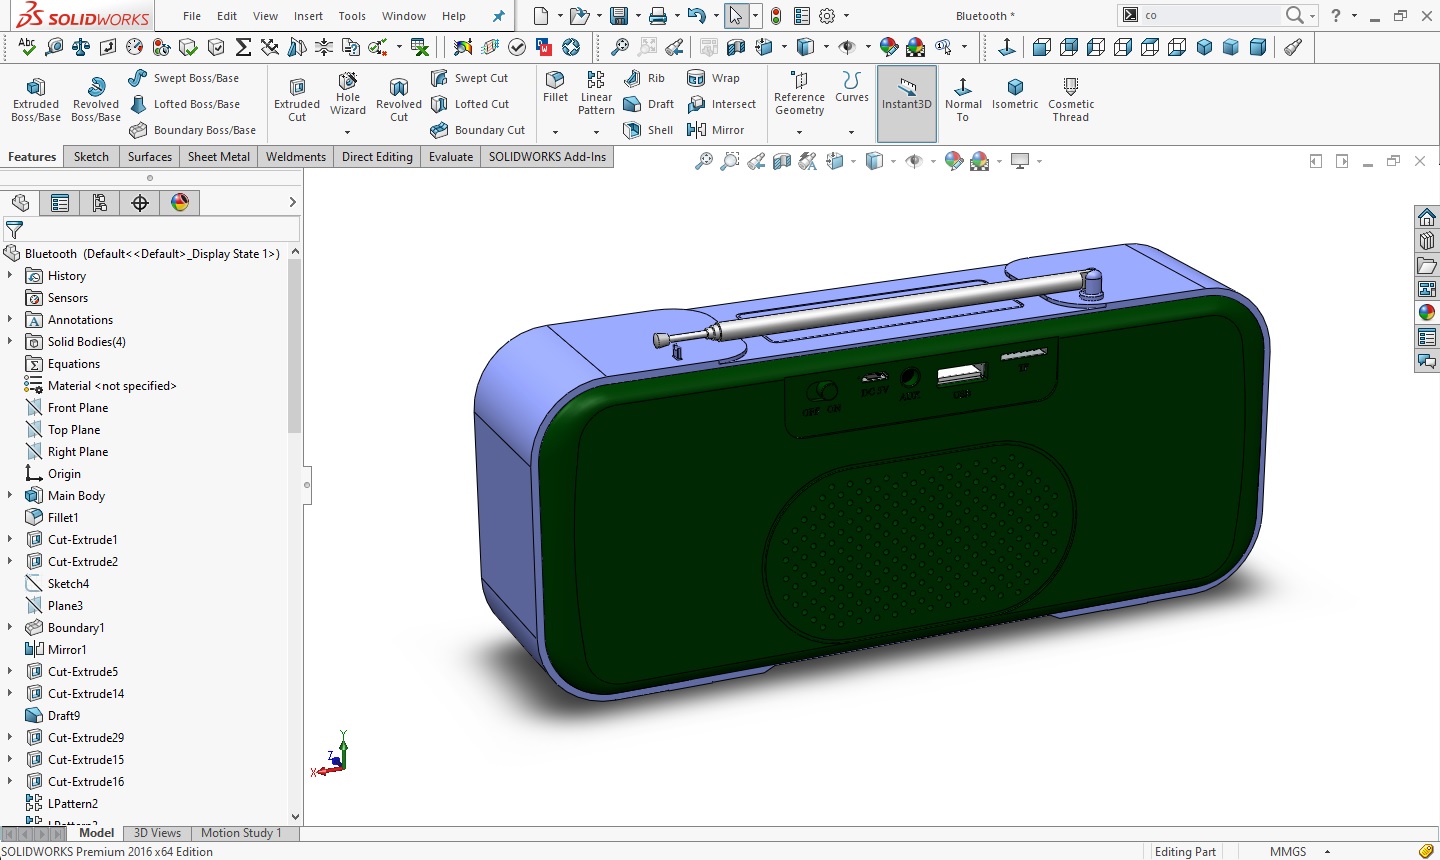Activate the Mirror feature tool
Screen dimensions: 1440x860
(716, 130)
